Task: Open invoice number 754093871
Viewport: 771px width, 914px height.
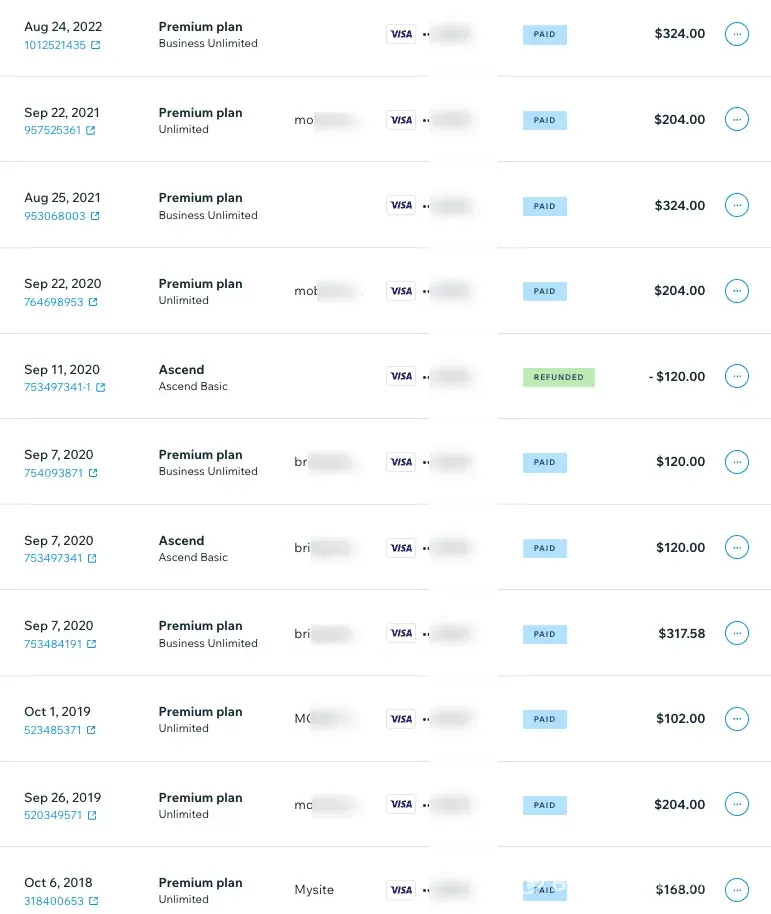Action: point(53,473)
